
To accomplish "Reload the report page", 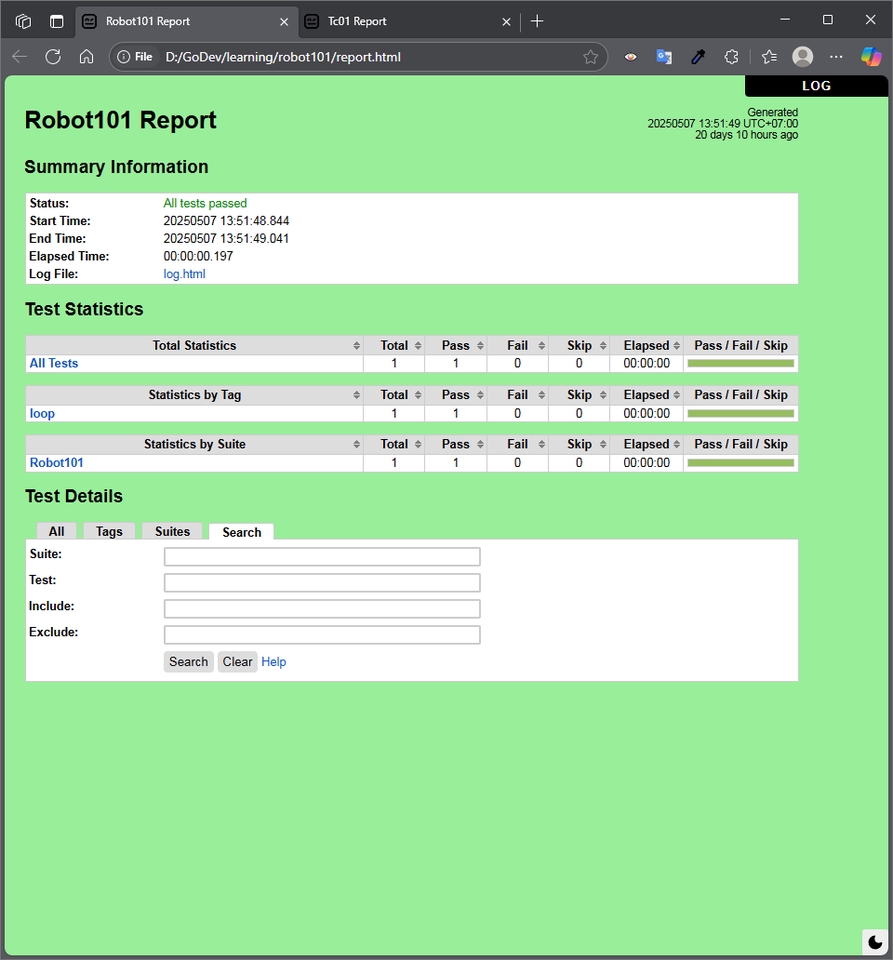I will 53,57.
